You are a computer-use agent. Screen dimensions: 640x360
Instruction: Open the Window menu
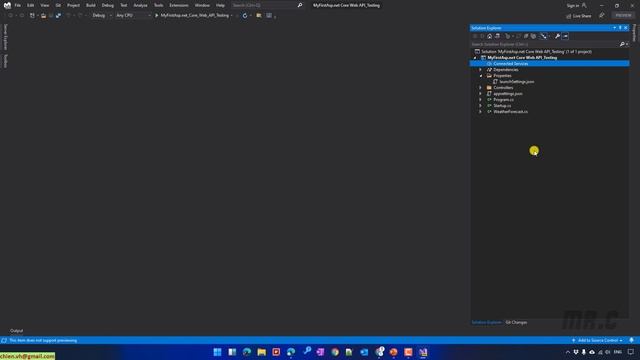202,5
